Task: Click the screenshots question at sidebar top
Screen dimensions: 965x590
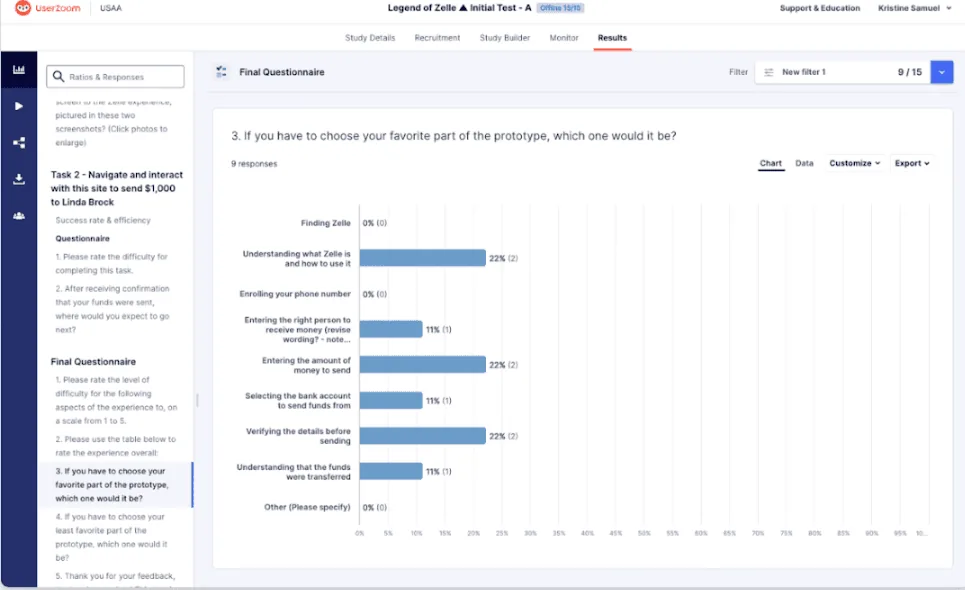Action: 113,122
